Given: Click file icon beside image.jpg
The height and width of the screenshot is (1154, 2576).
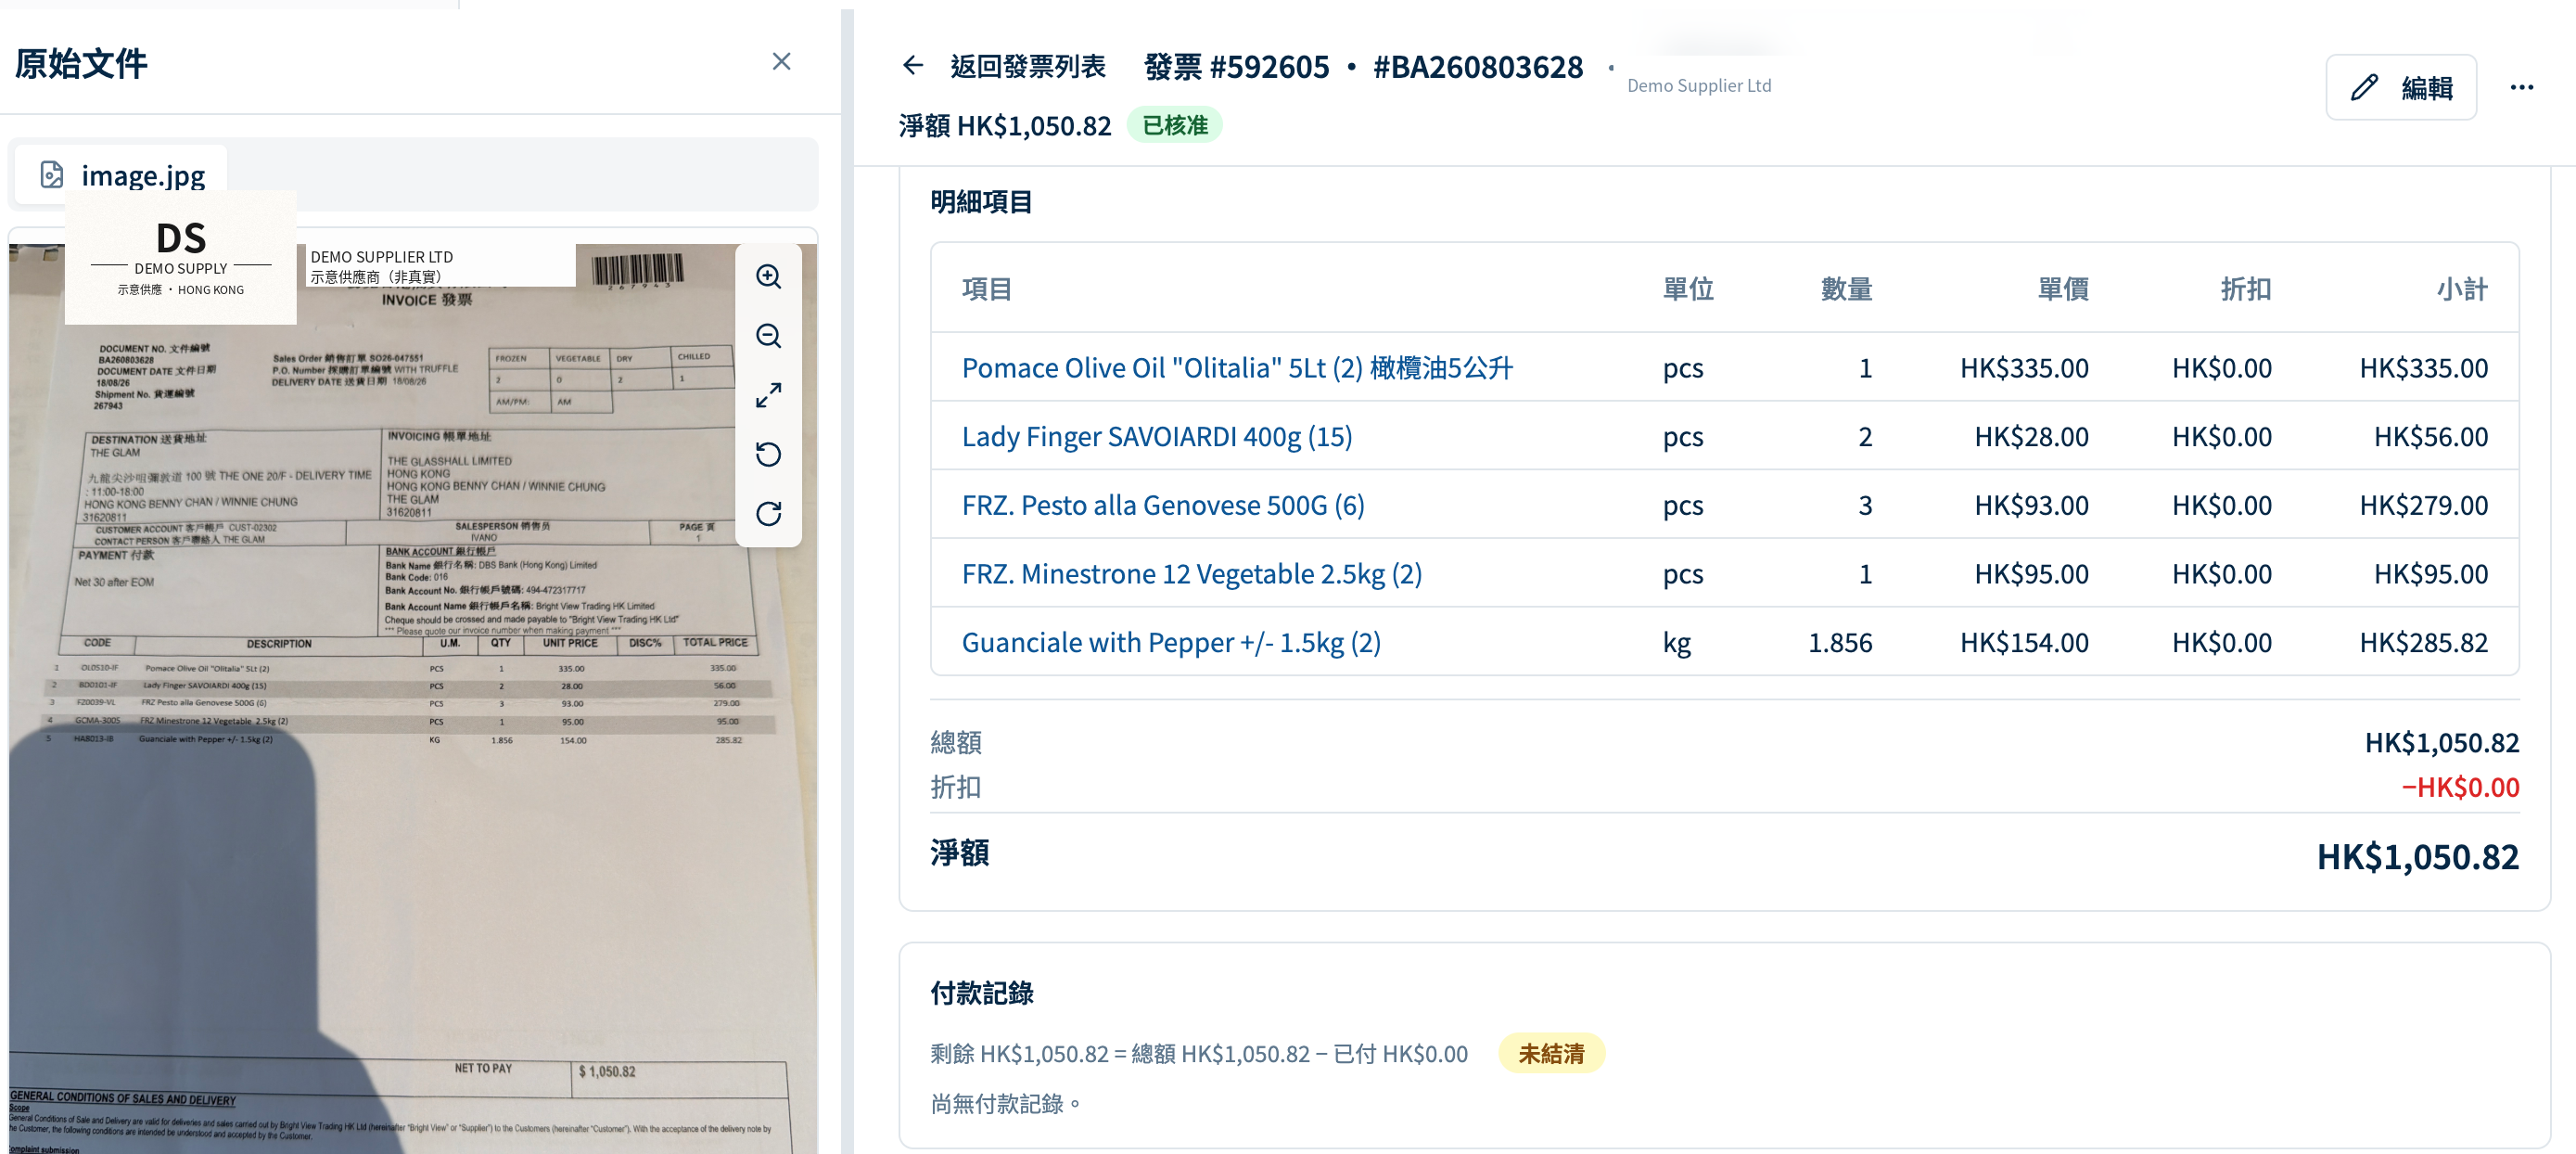Looking at the screenshot, I should pos(51,175).
